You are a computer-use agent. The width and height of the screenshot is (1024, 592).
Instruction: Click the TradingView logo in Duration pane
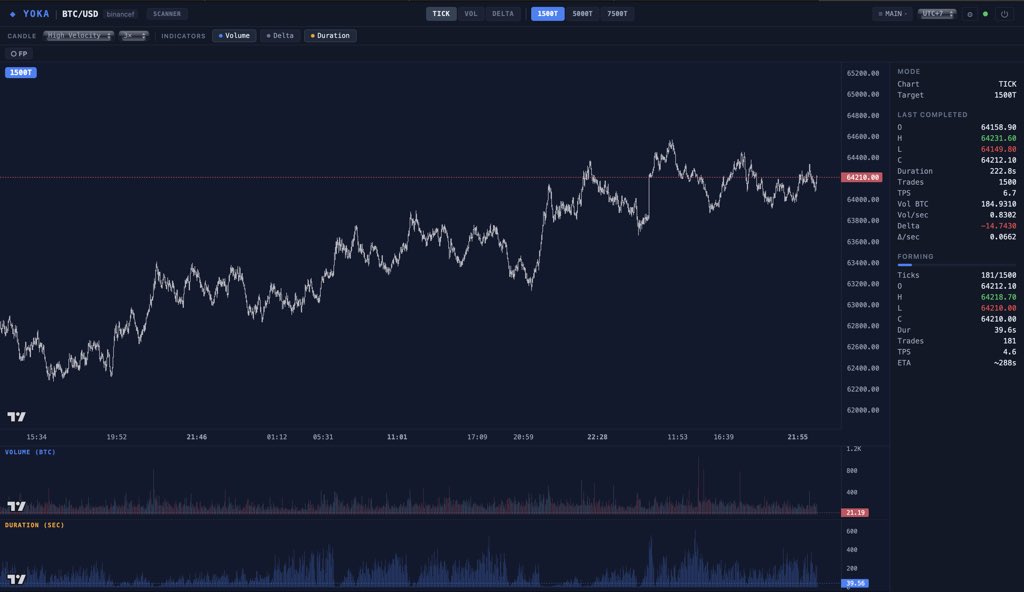pyautogui.click(x=16, y=579)
